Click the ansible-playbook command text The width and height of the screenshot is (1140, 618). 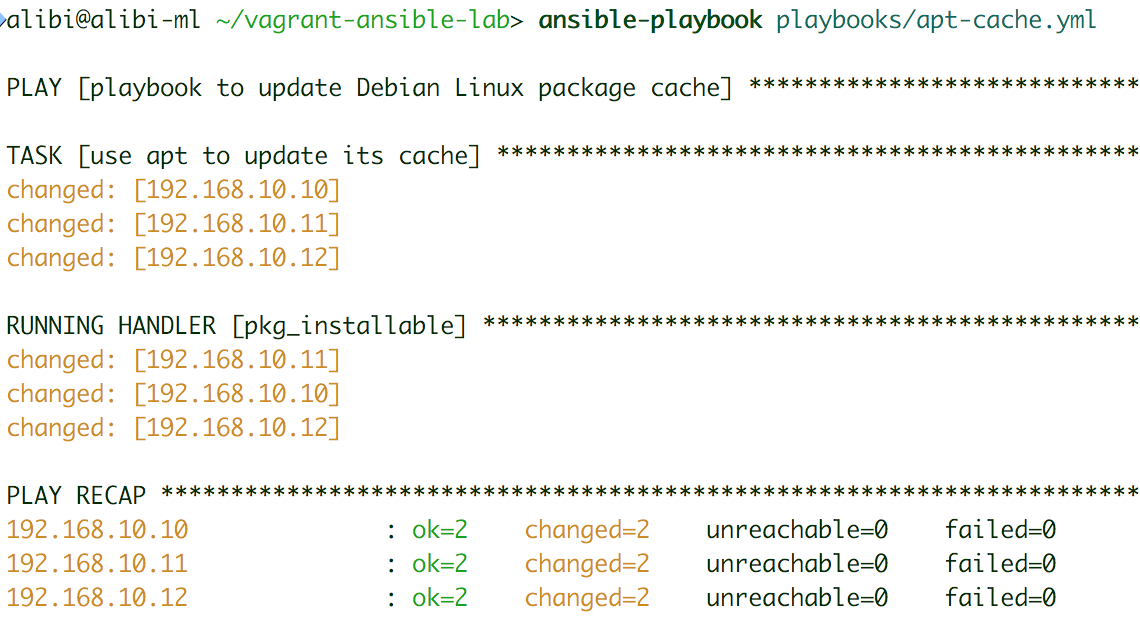pos(650,20)
